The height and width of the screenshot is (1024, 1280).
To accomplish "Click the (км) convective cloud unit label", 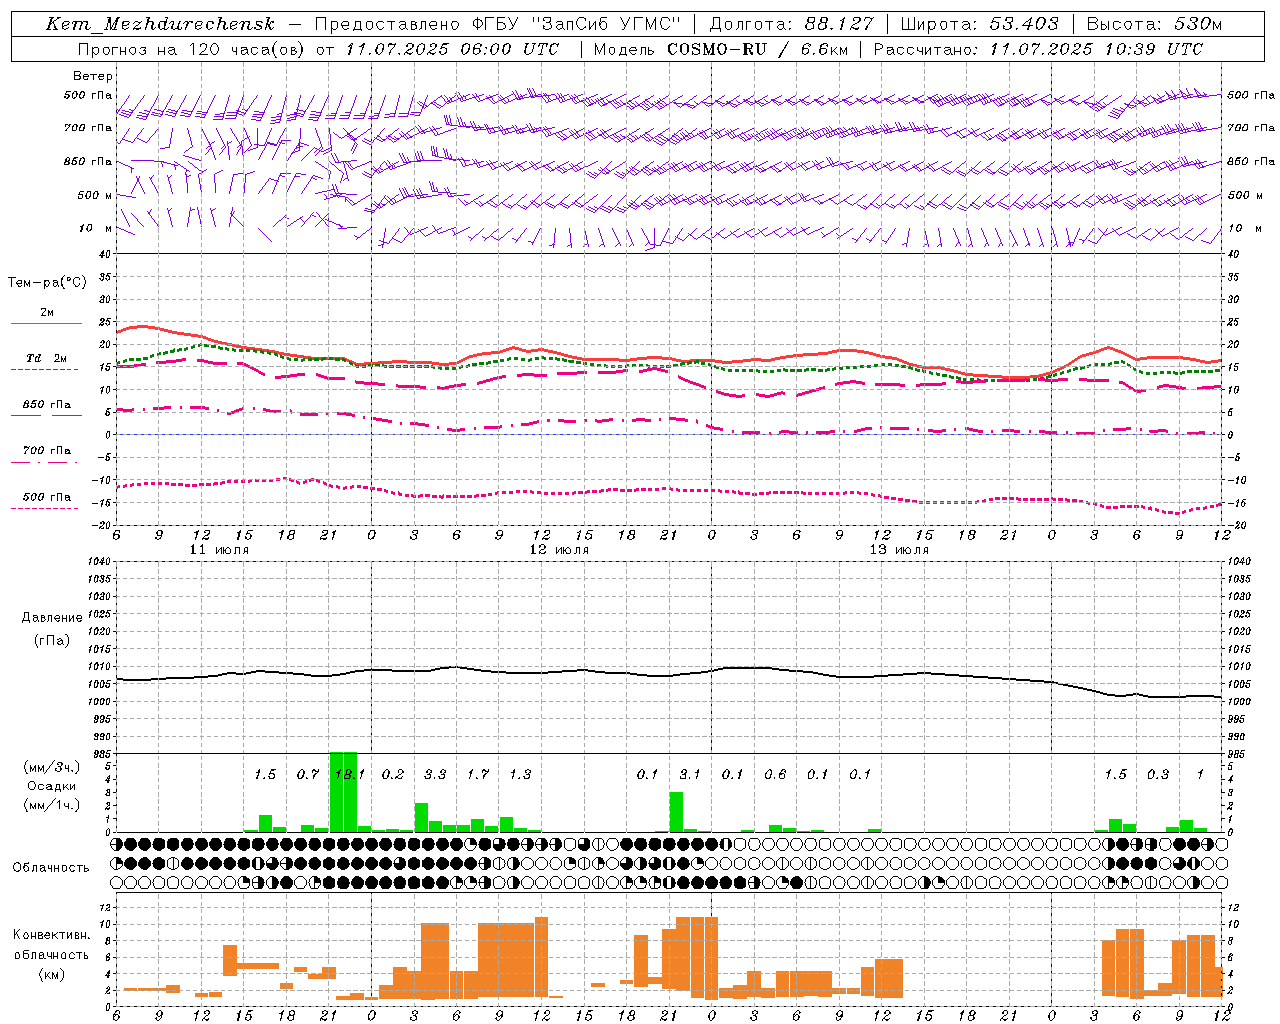I will pos(51,974).
